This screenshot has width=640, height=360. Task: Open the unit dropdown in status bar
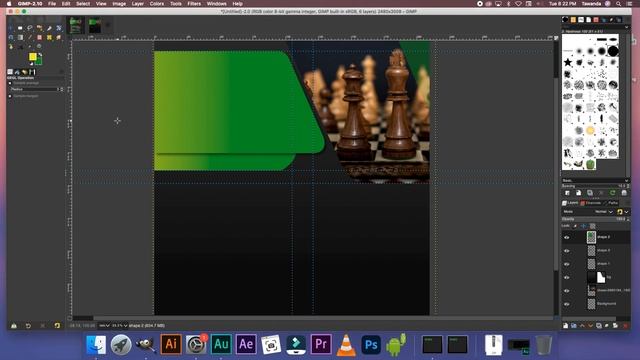(104, 325)
